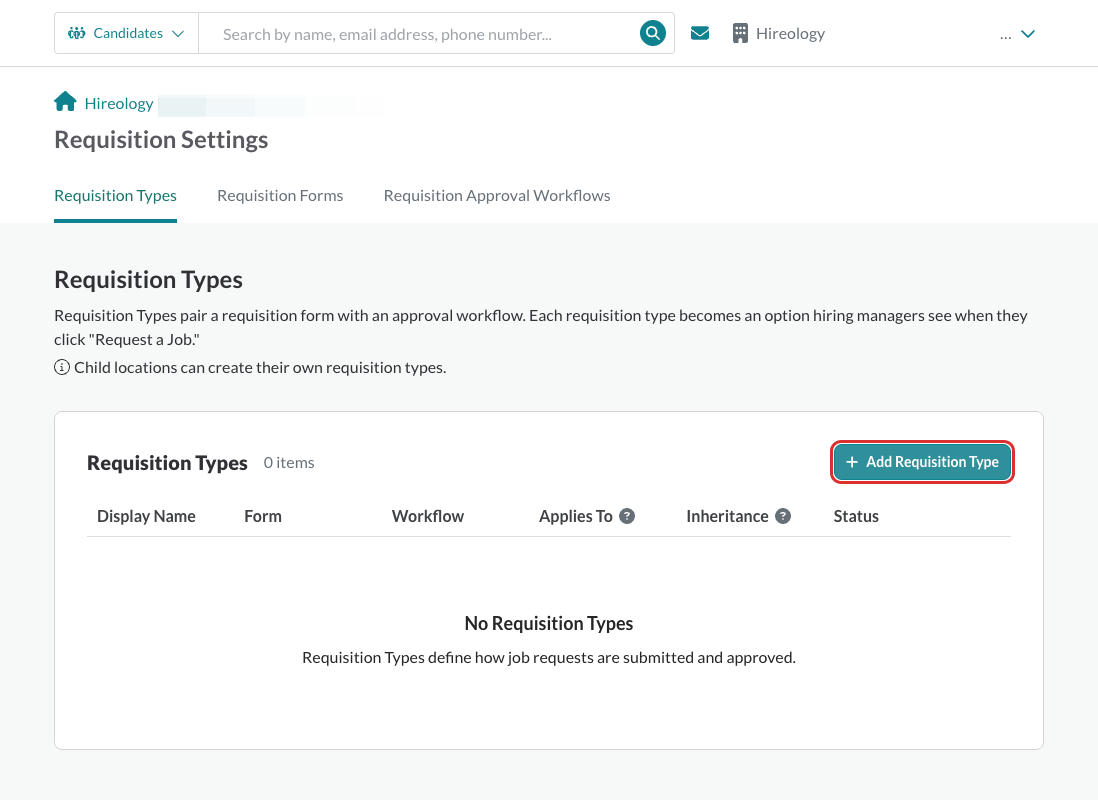Expand the user account menu chevron
1098x800 pixels.
pos(1027,34)
